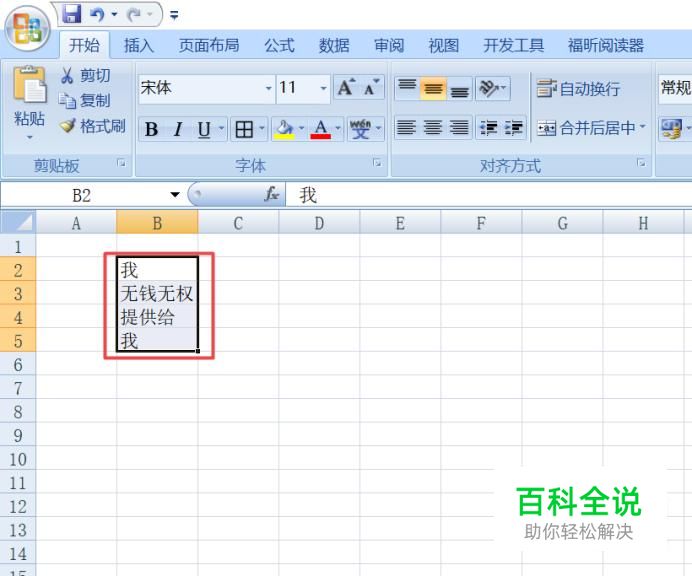Viewport: 692px width, 576px height.
Task: Open the 对齐方式 dialog launcher
Action: coord(642,163)
